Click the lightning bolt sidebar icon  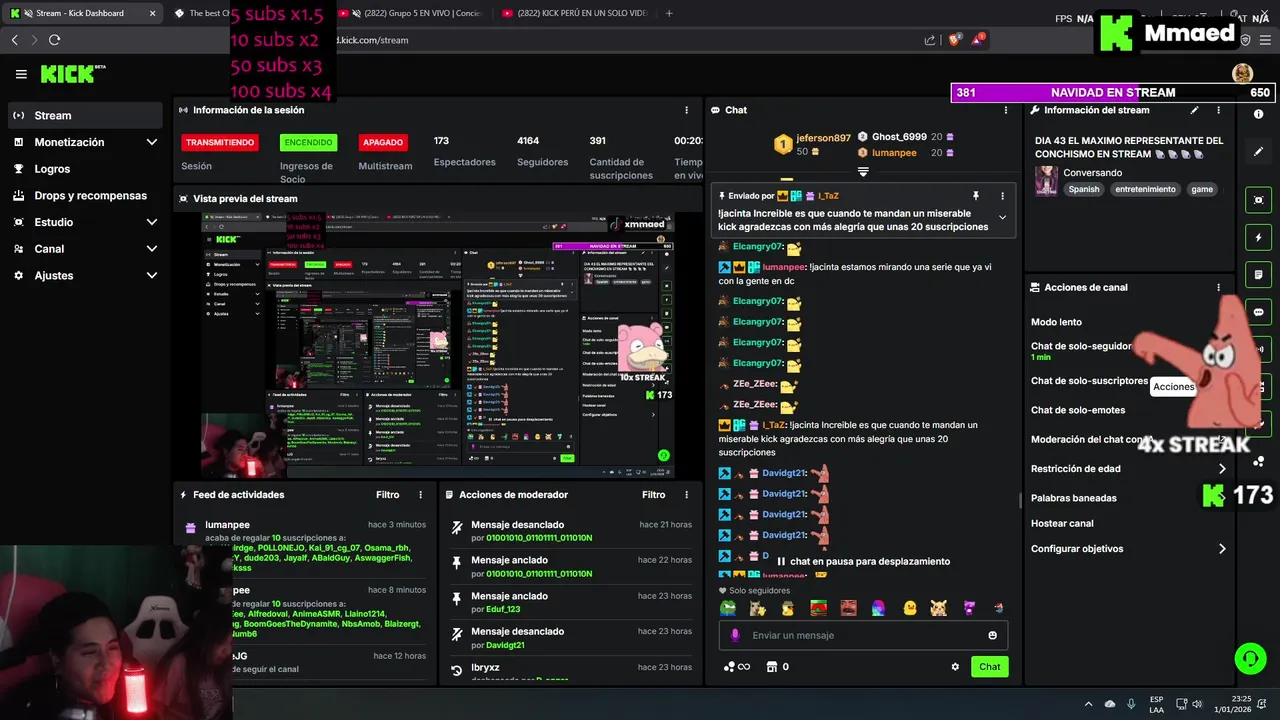(x=1258, y=238)
